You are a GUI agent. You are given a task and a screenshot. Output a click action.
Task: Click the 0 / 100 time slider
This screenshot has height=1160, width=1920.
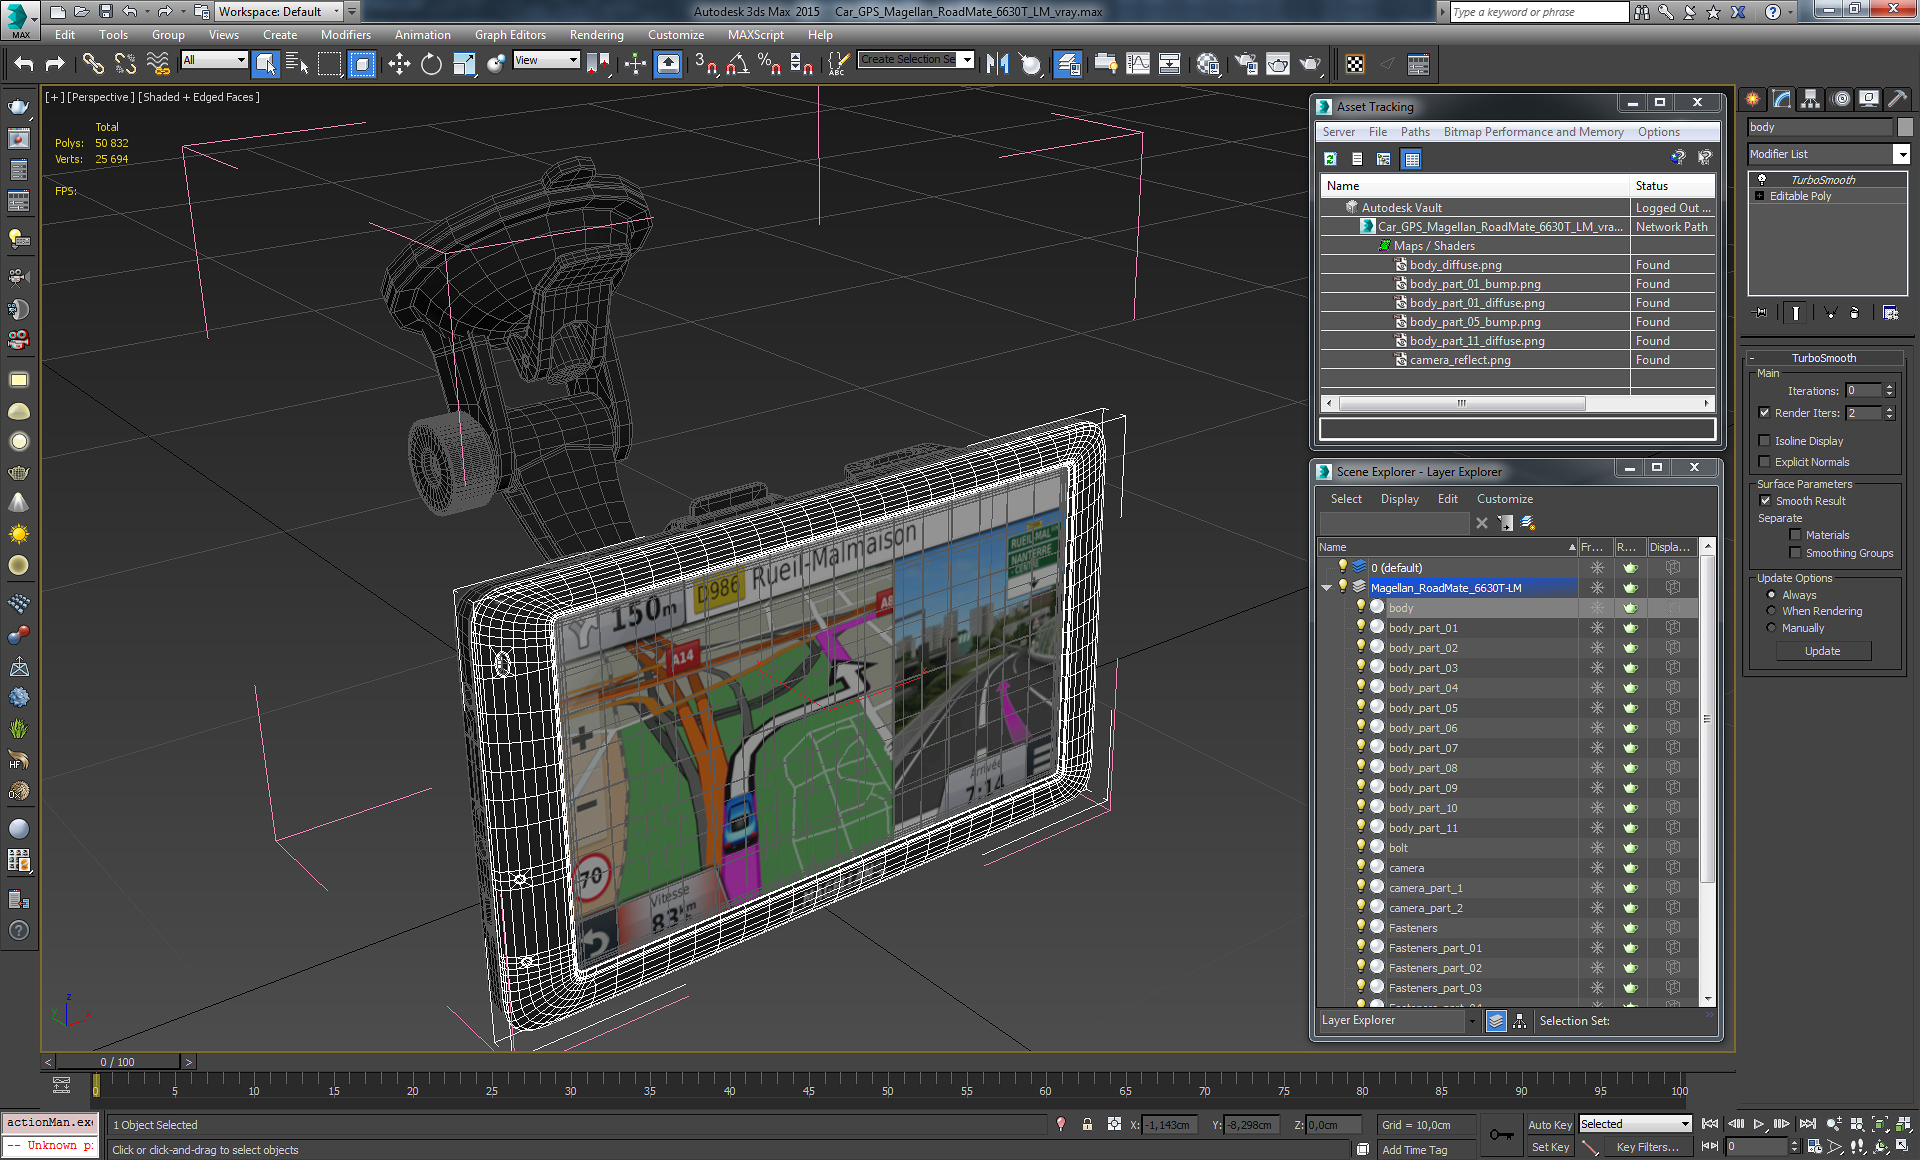[118, 1062]
